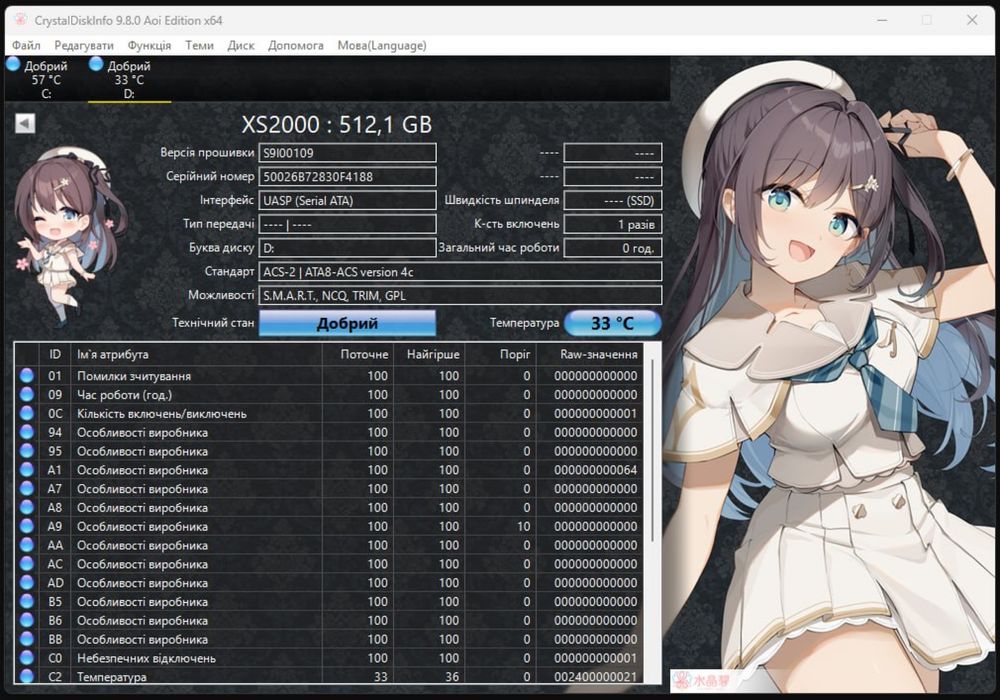This screenshot has height=700, width=1000.
Task: Click status orb of attribute 01
Action: [x=27, y=376]
